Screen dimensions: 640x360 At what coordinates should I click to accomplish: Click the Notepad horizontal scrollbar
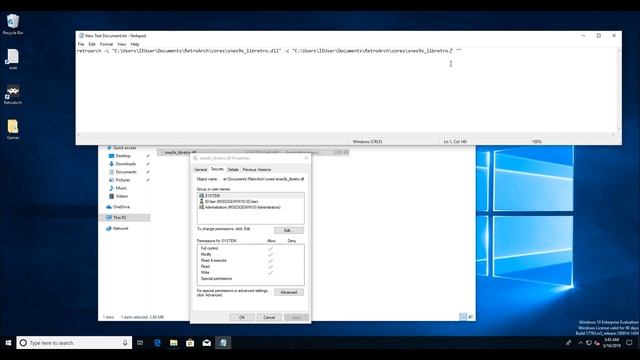(346, 134)
